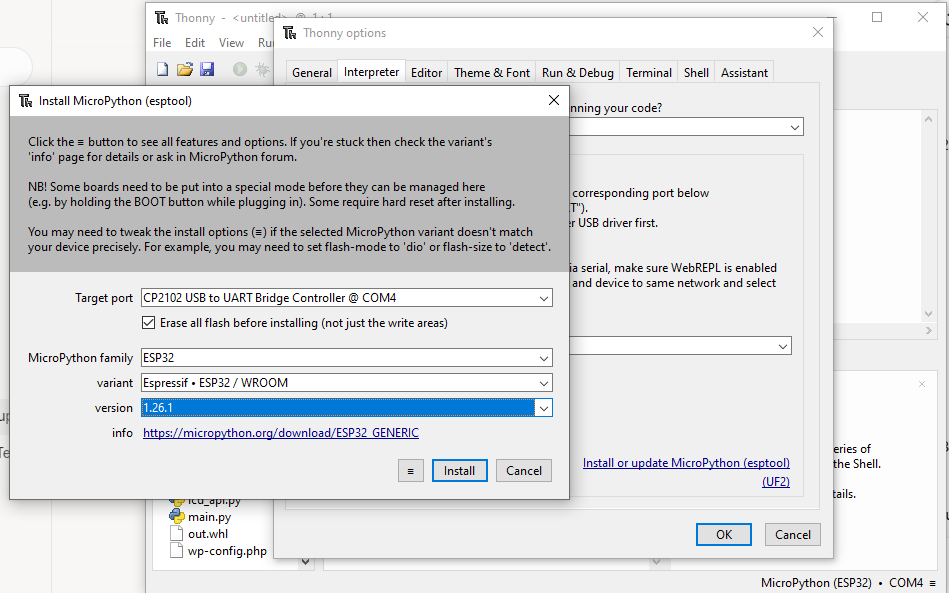Close the Install MicroPython dialog

[x=554, y=100]
